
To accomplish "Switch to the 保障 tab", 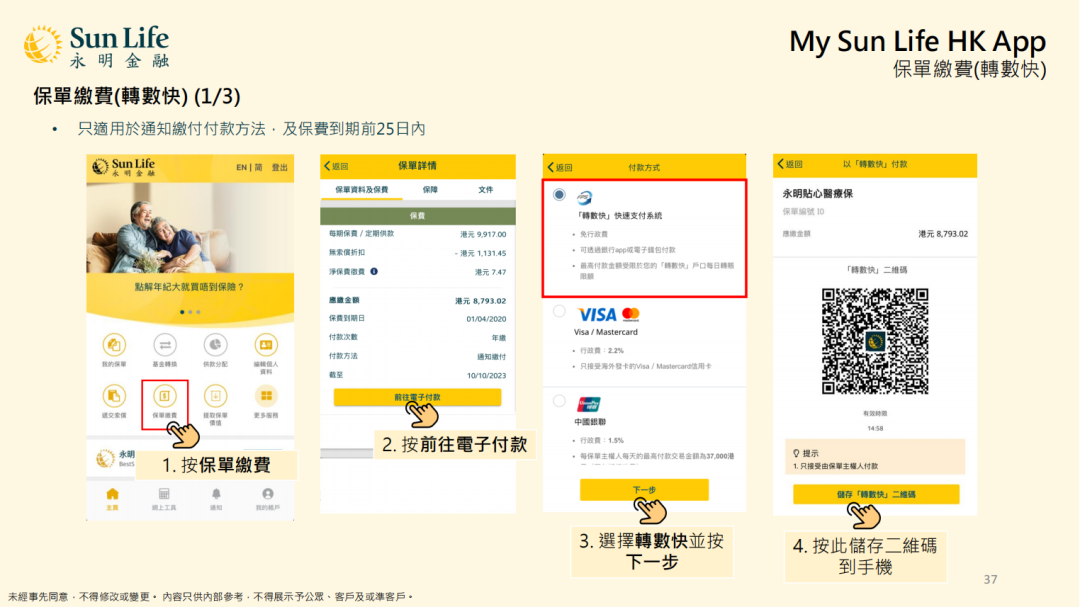I will [430, 189].
